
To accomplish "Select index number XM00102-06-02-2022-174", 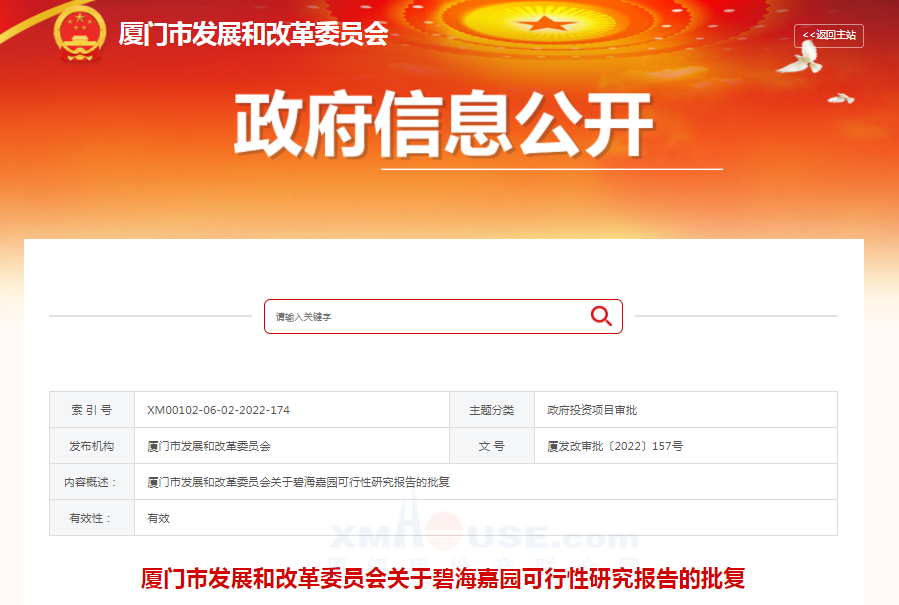I will pyautogui.click(x=218, y=410).
